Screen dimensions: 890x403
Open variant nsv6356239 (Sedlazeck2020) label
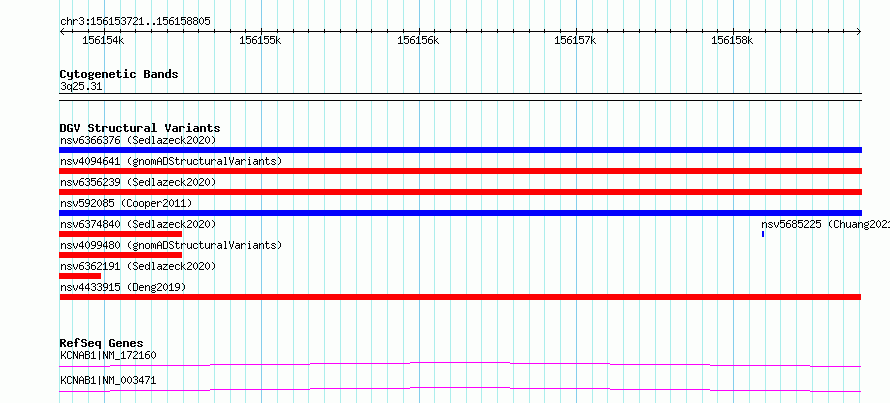click(x=138, y=182)
